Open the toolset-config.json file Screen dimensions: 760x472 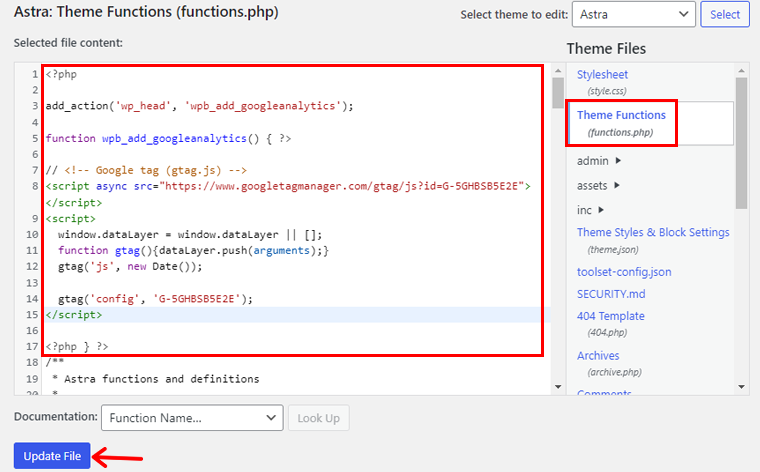pos(624,272)
